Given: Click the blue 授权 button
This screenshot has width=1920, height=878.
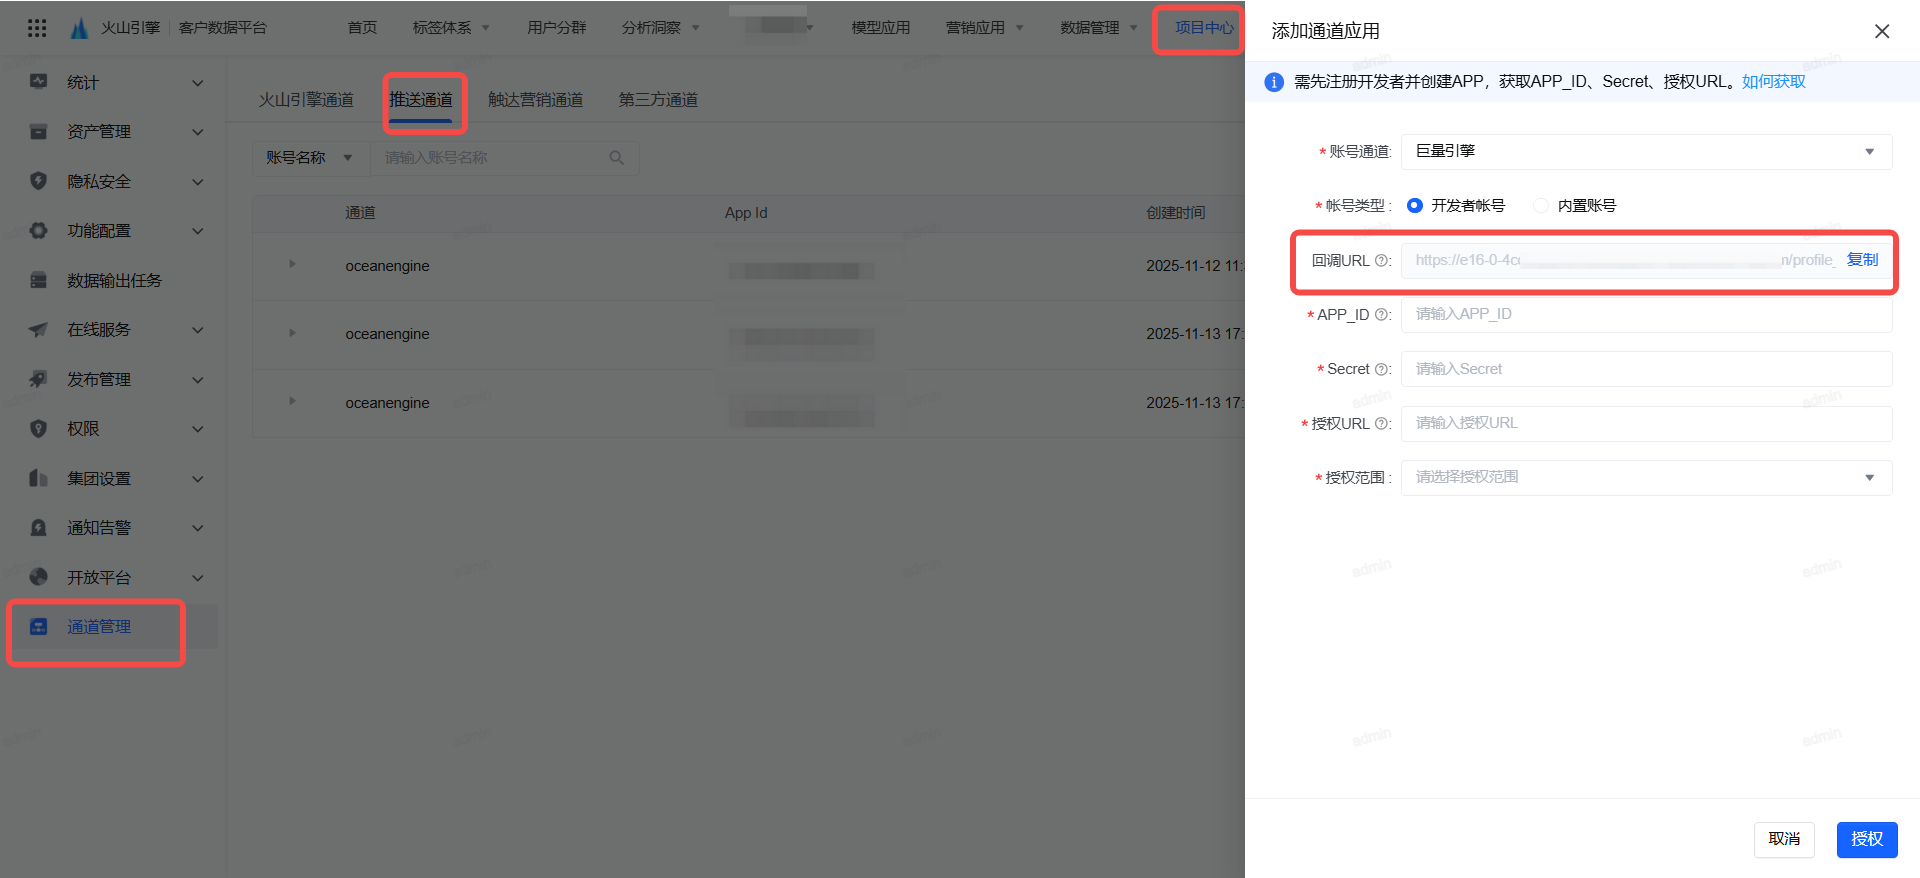Looking at the screenshot, I should tap(1867, 840).
